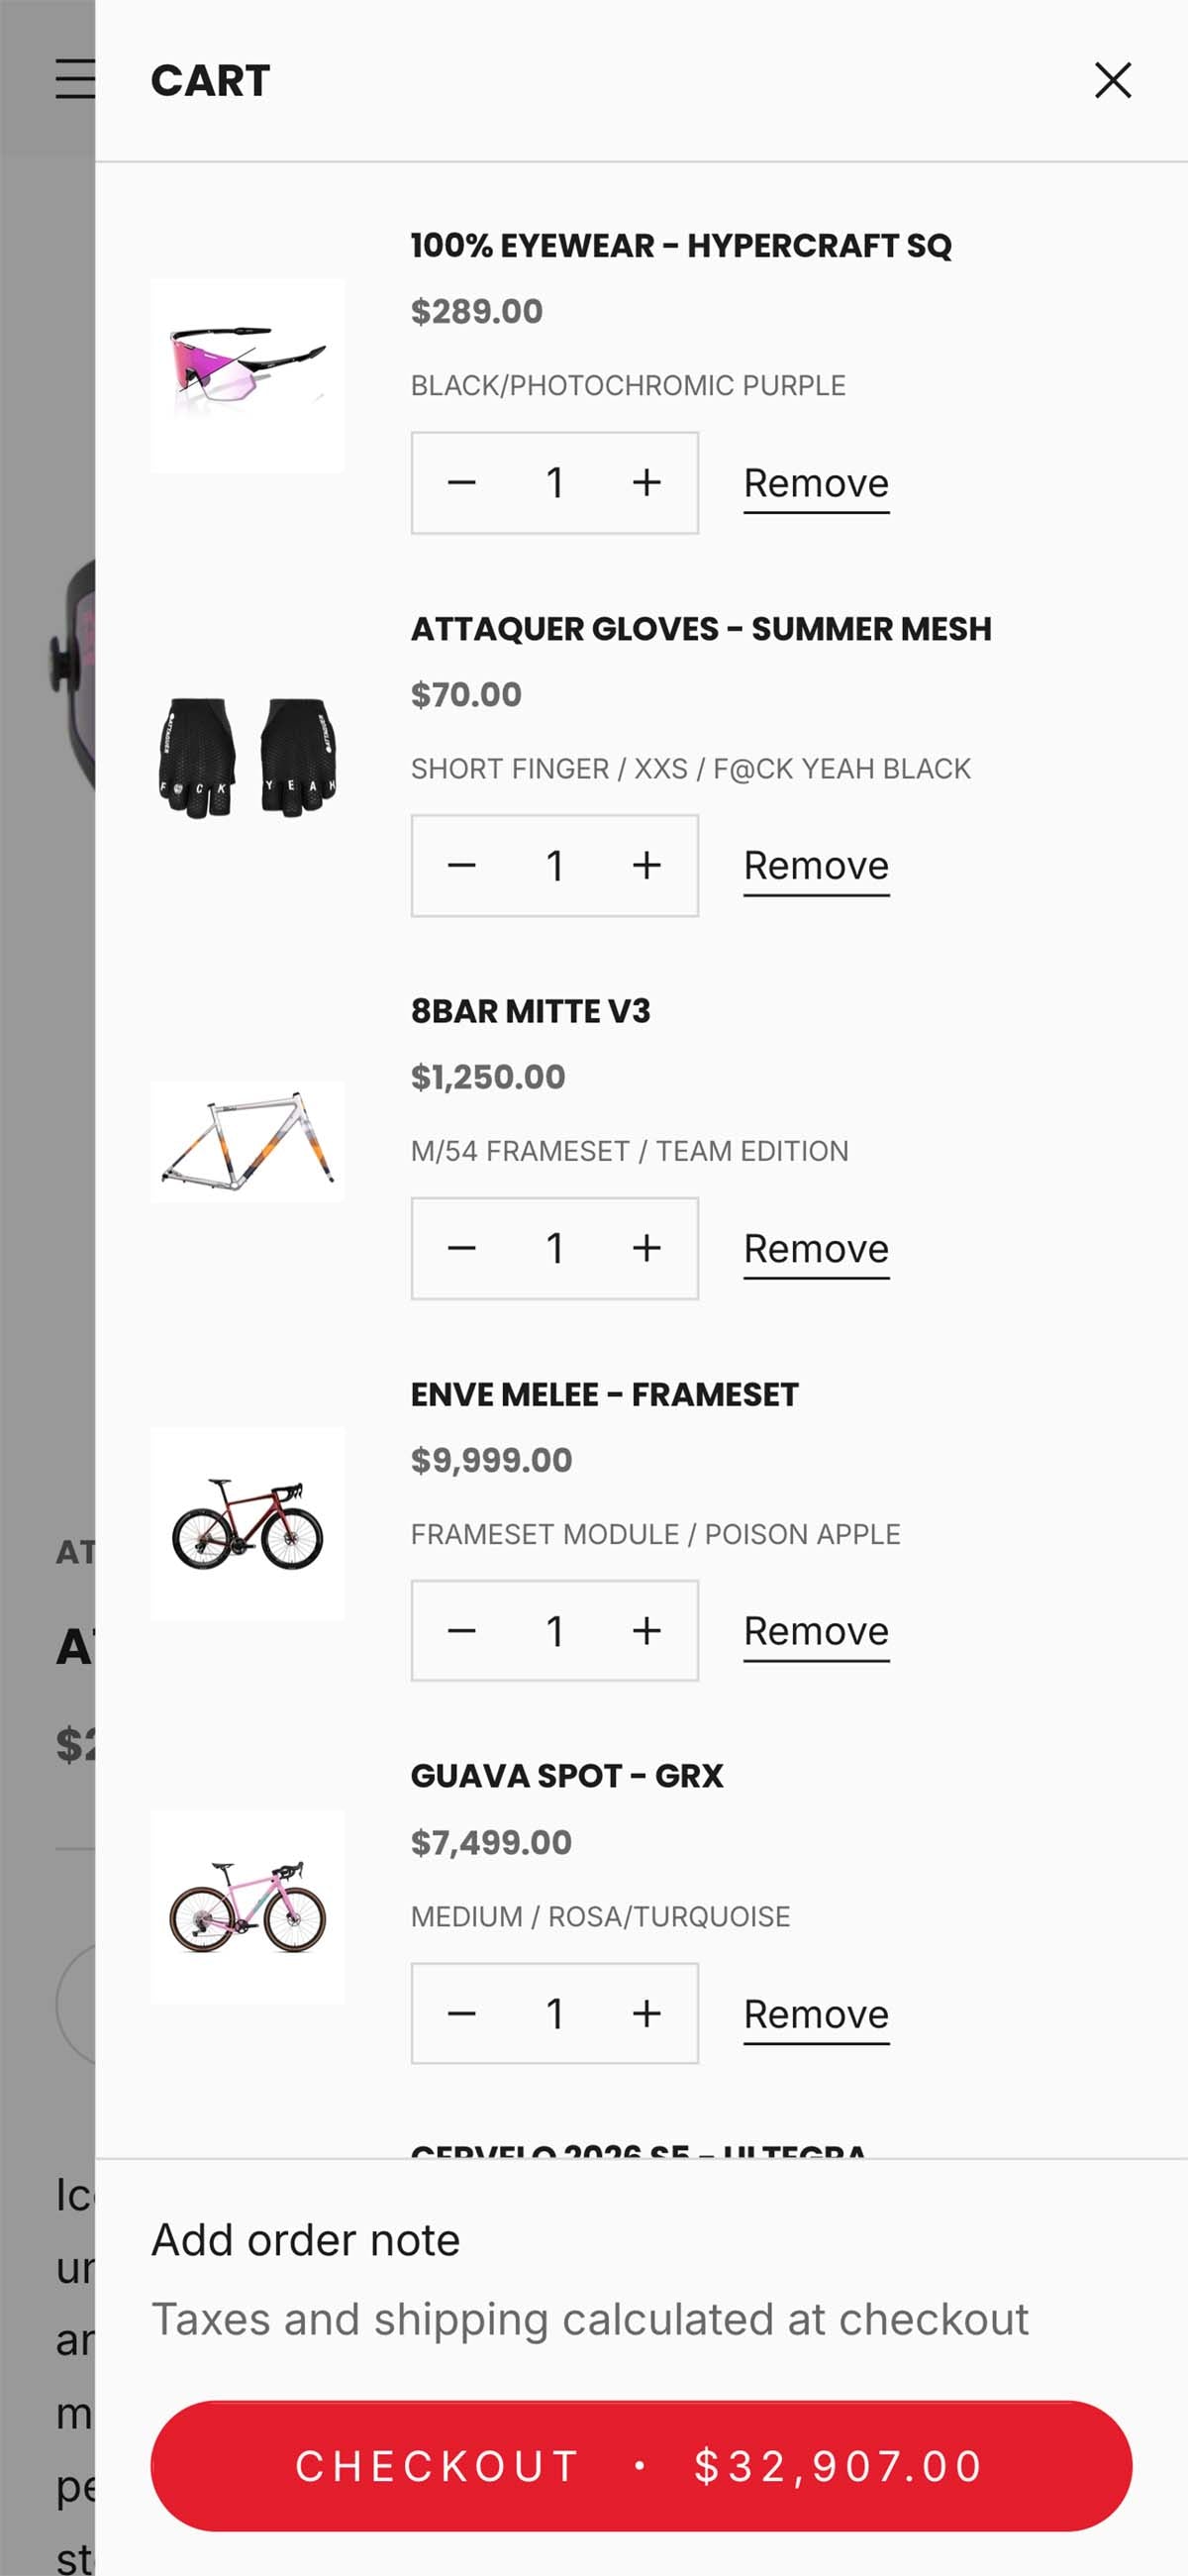Increase Attaquer Gloves quantity
1188x2576 pixels.
click(x=646, y=866)
